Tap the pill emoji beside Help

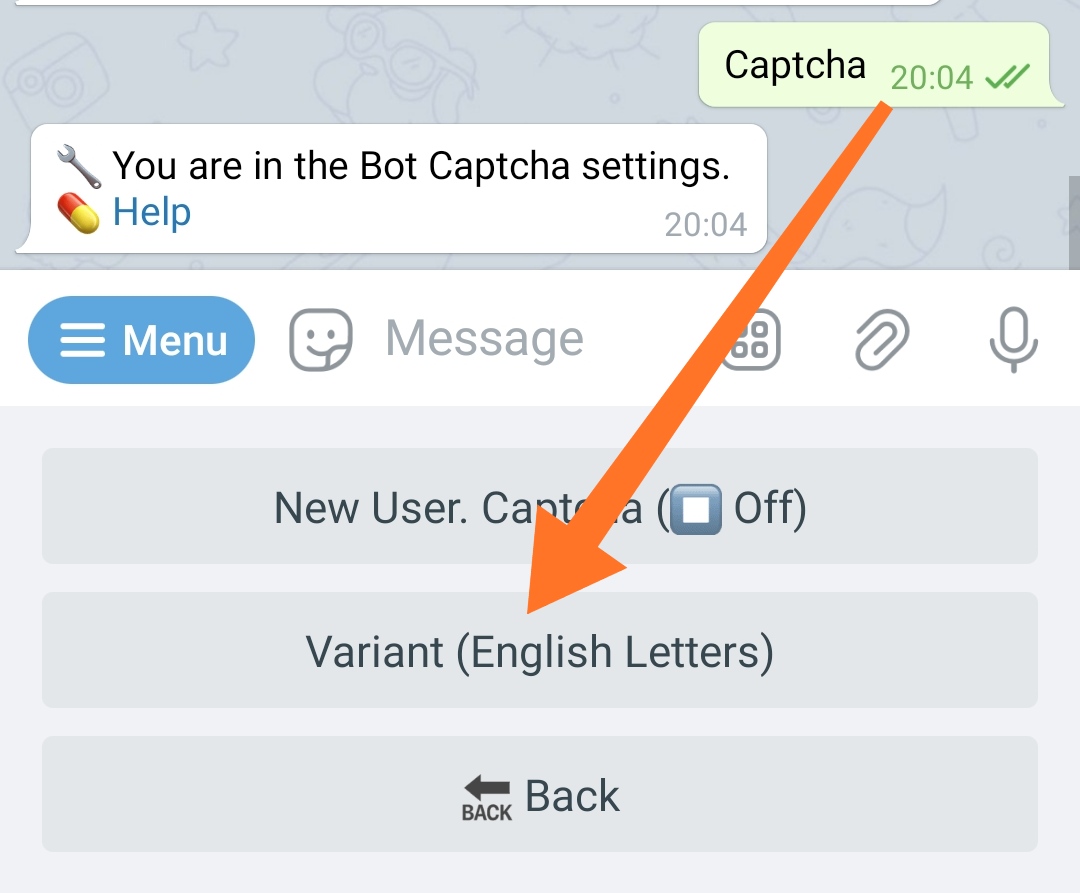[x=78, y=213]
